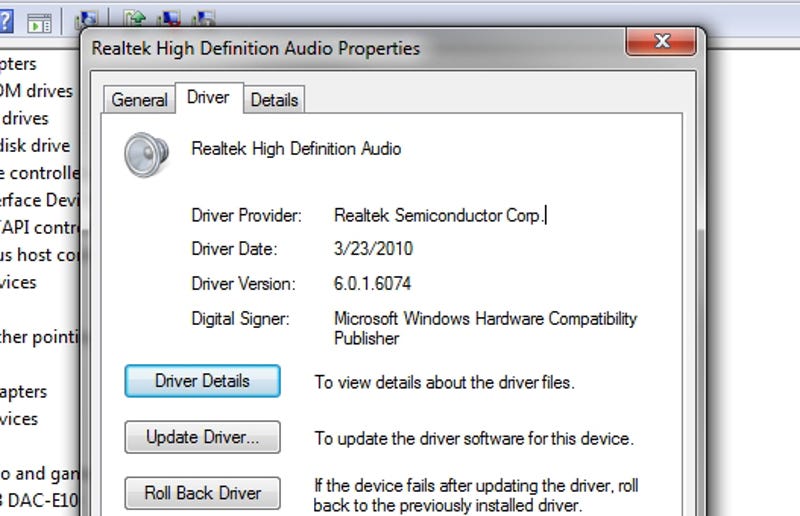Click the uninstall device toolbar icon with red X
800x516 pixels.
point(169,18)
